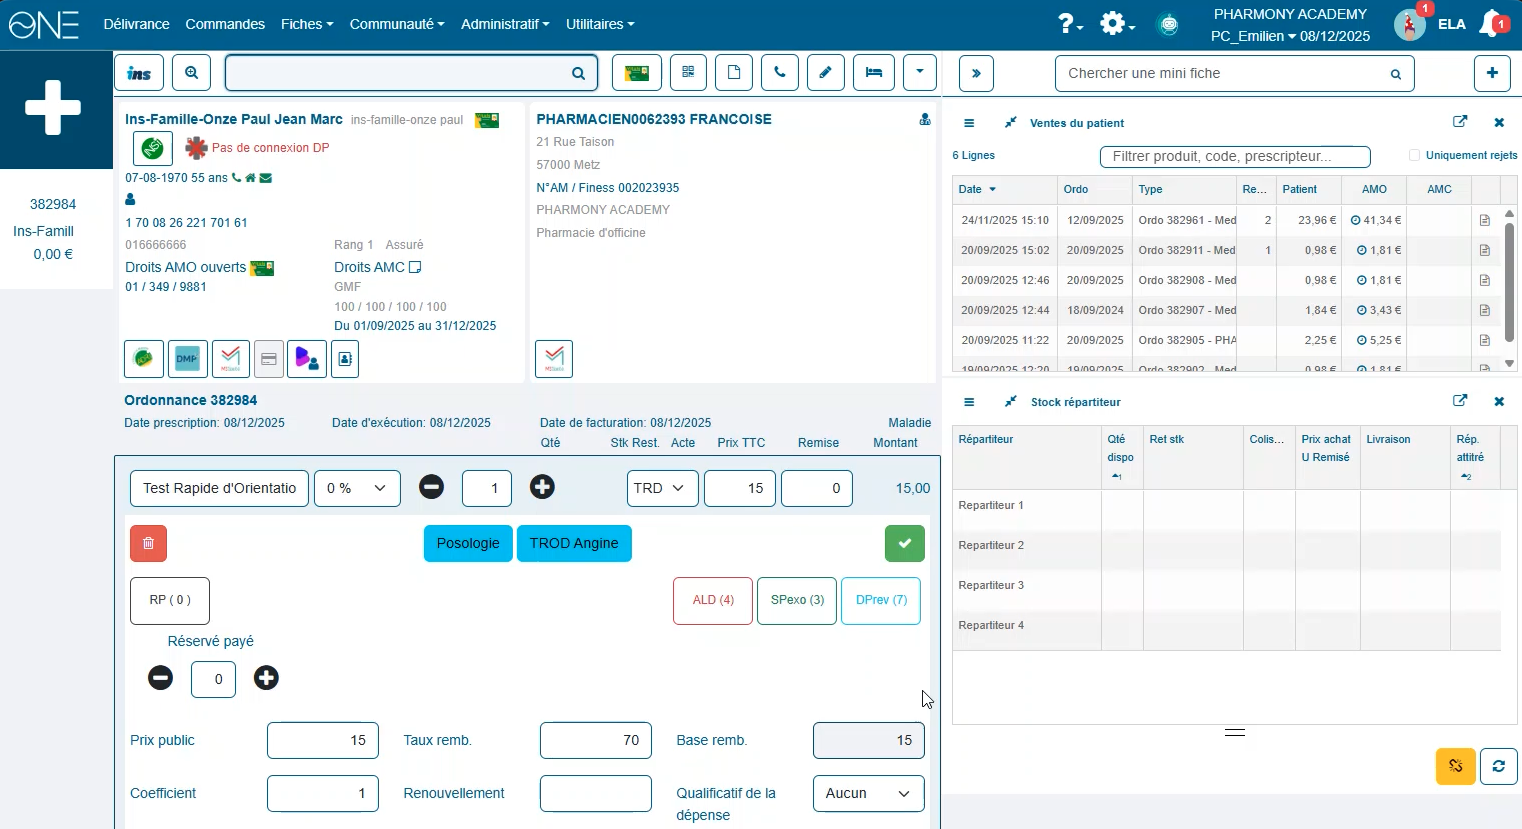
Task: Open document icon for Ordo 382961 row
Action: click(x=1485, y=220)
